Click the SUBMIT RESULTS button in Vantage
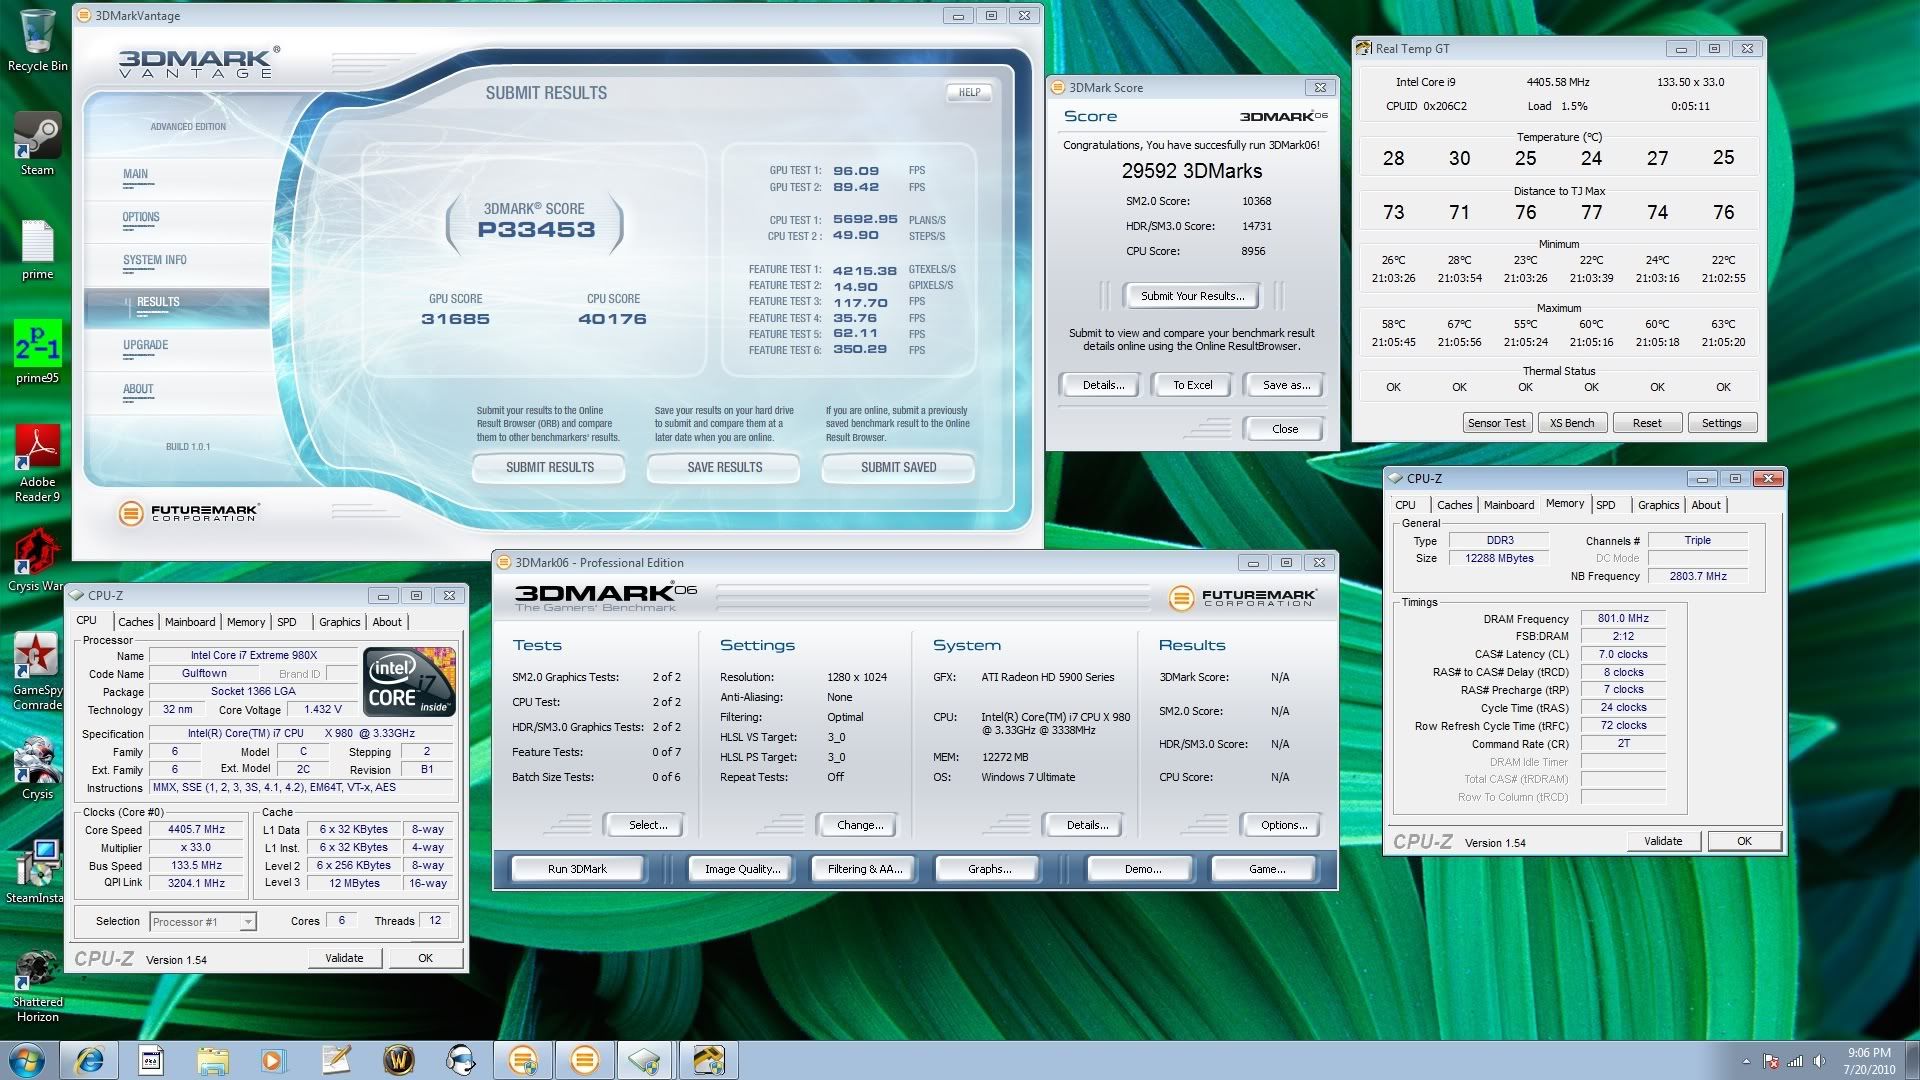Image resolution: width=1920 pixels, height=1080 pixels. [549, 467]
